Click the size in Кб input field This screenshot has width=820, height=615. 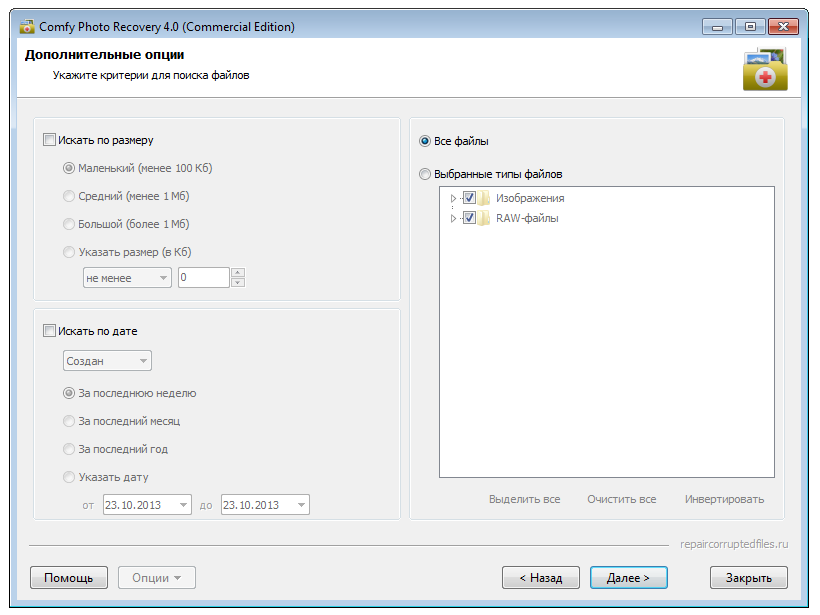tap(203, 278)
